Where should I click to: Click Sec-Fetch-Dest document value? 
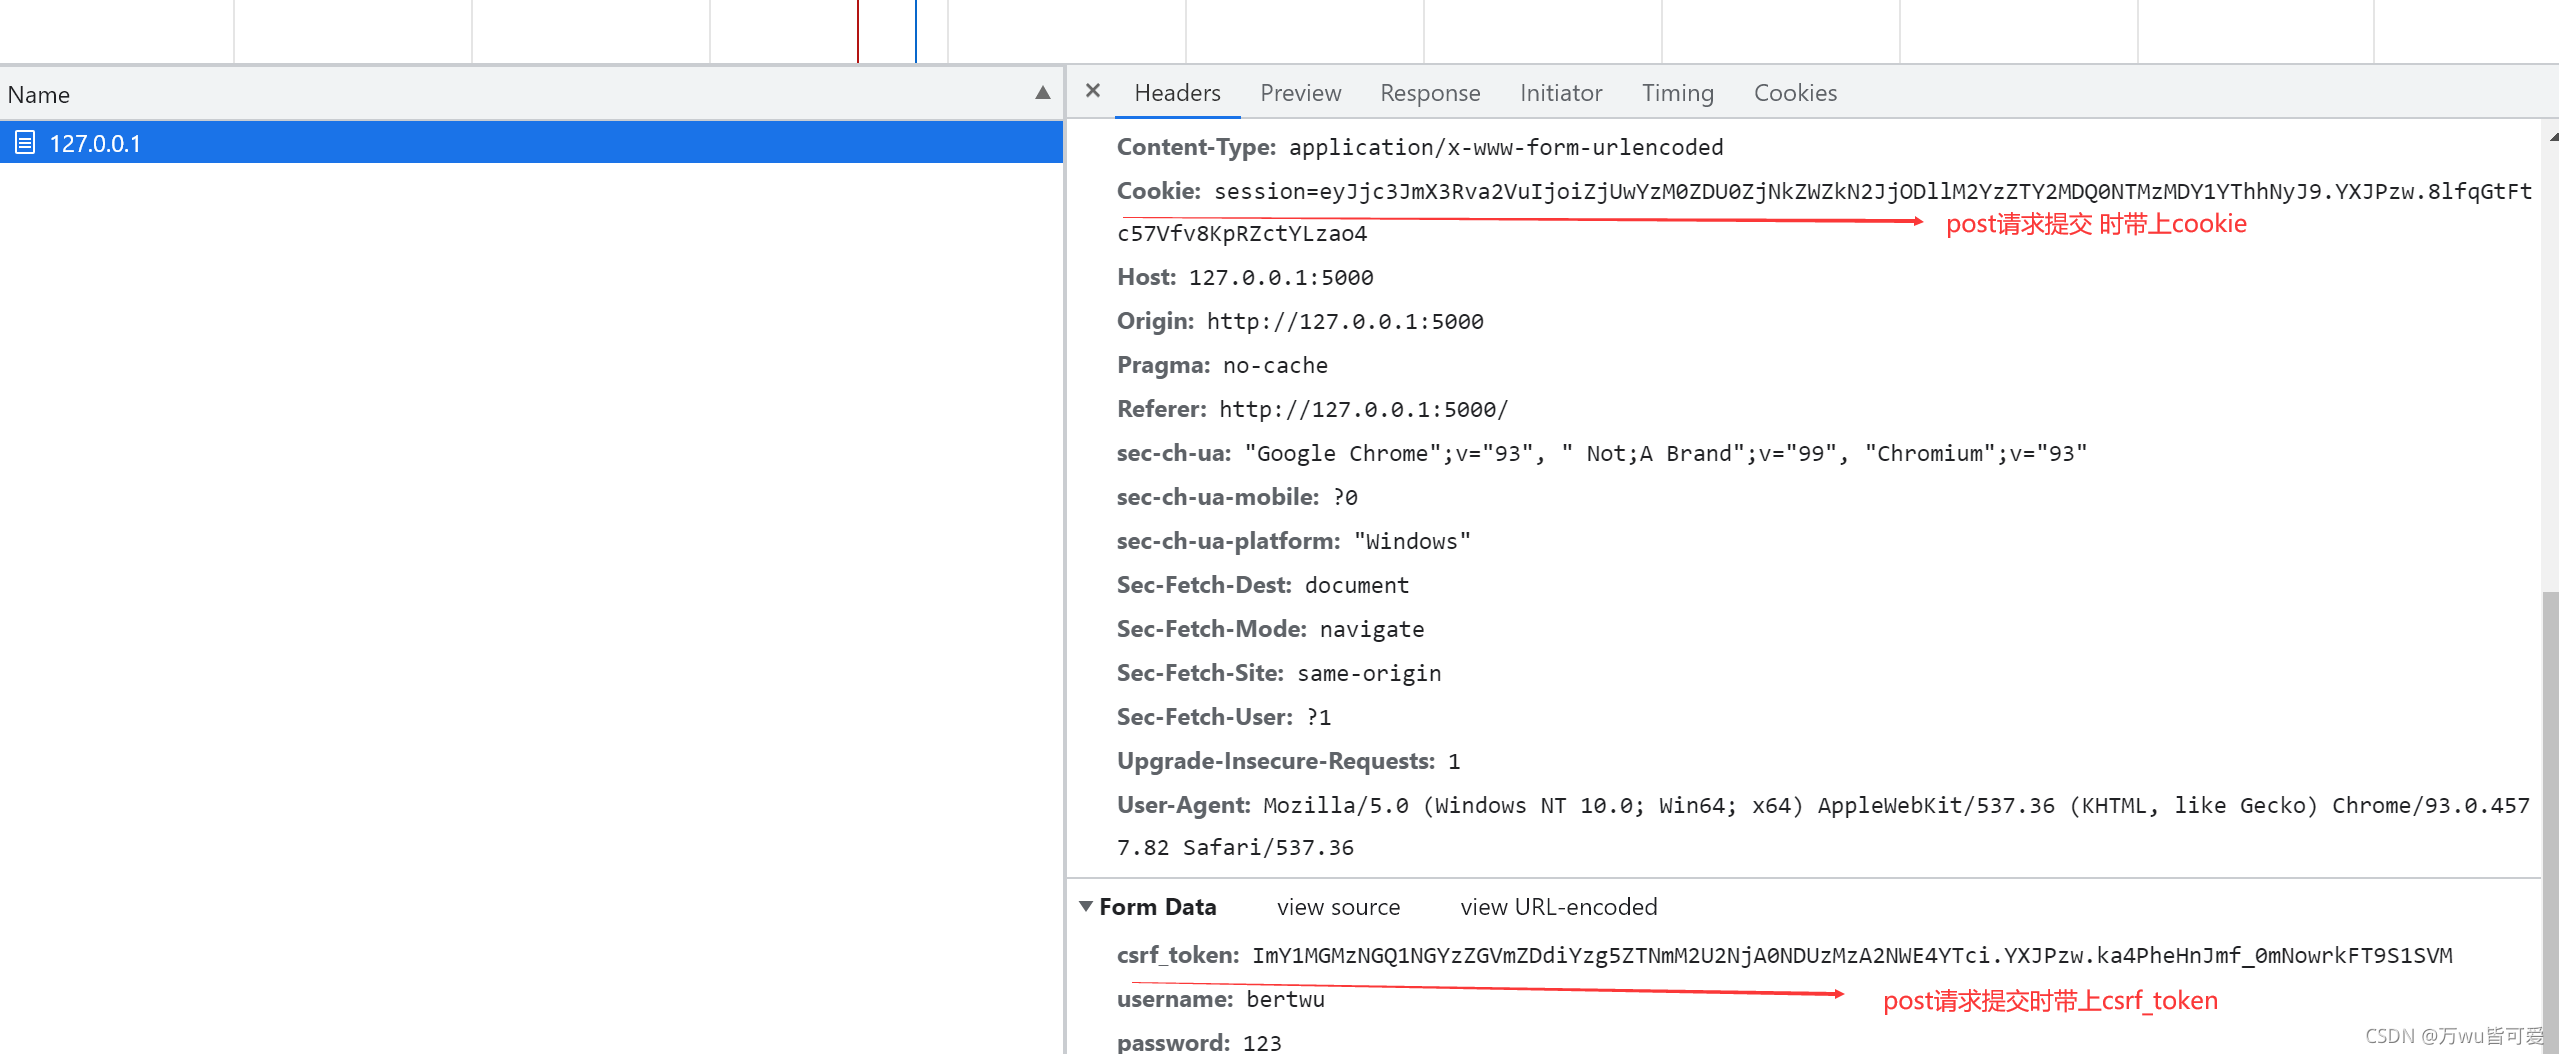(1356, 585)
